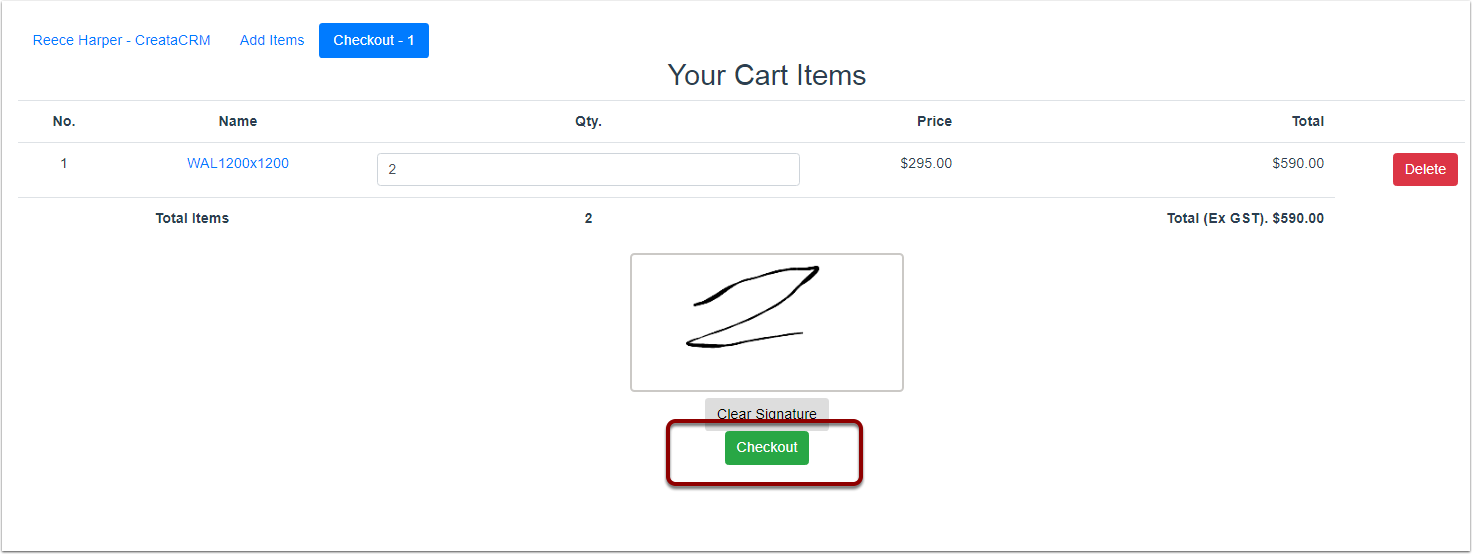
Task: Click row number 1 in the cart
Action: tap(64, 163)
